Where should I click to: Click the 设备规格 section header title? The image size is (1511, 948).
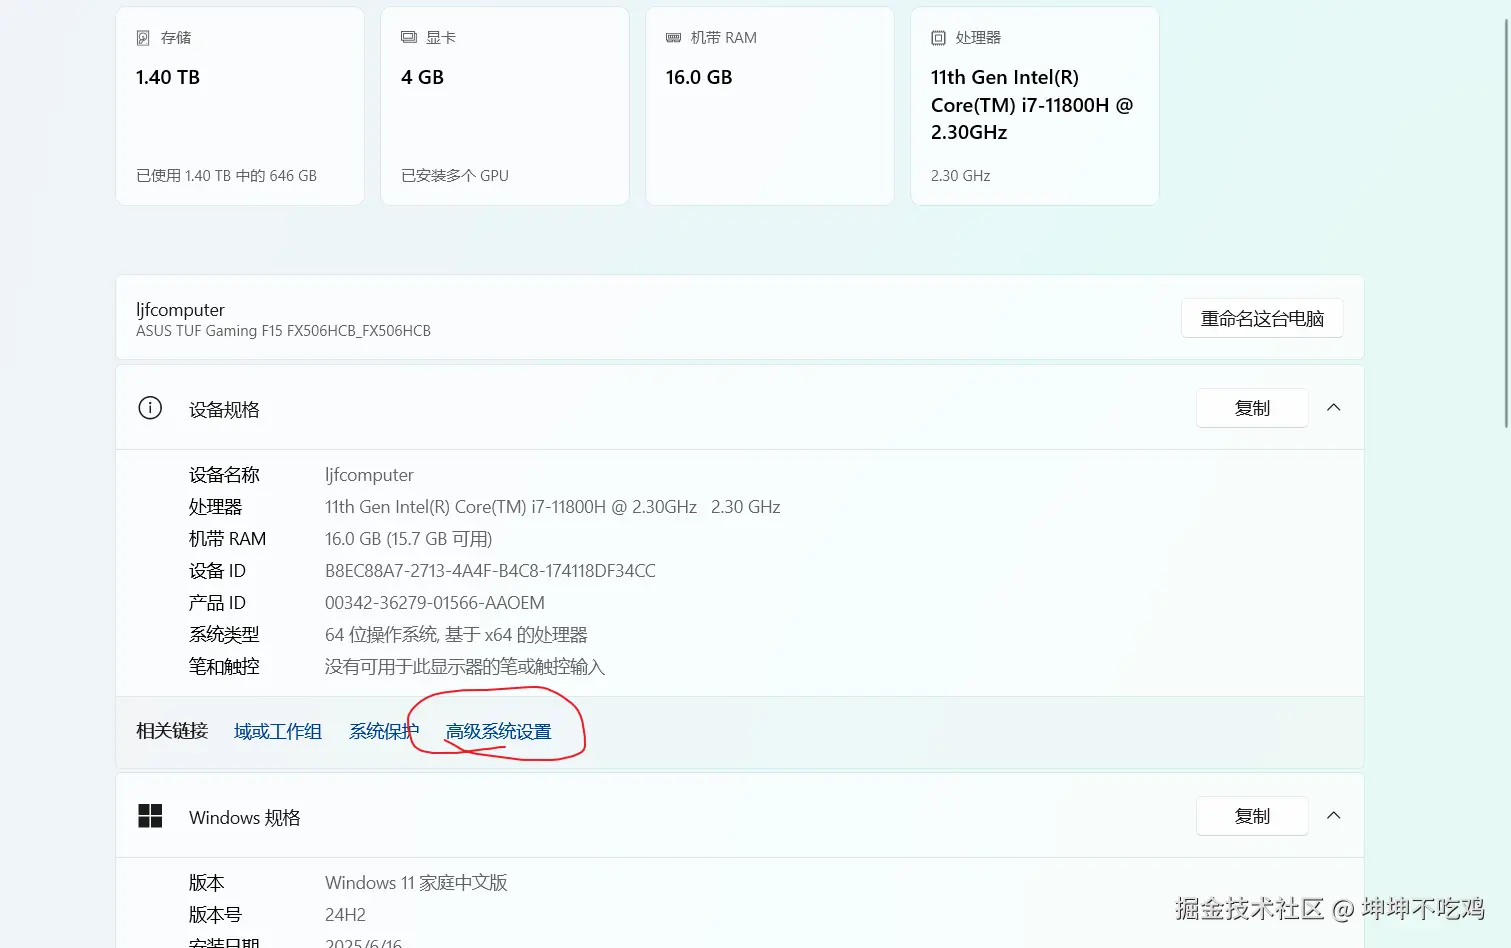(224, 409)
